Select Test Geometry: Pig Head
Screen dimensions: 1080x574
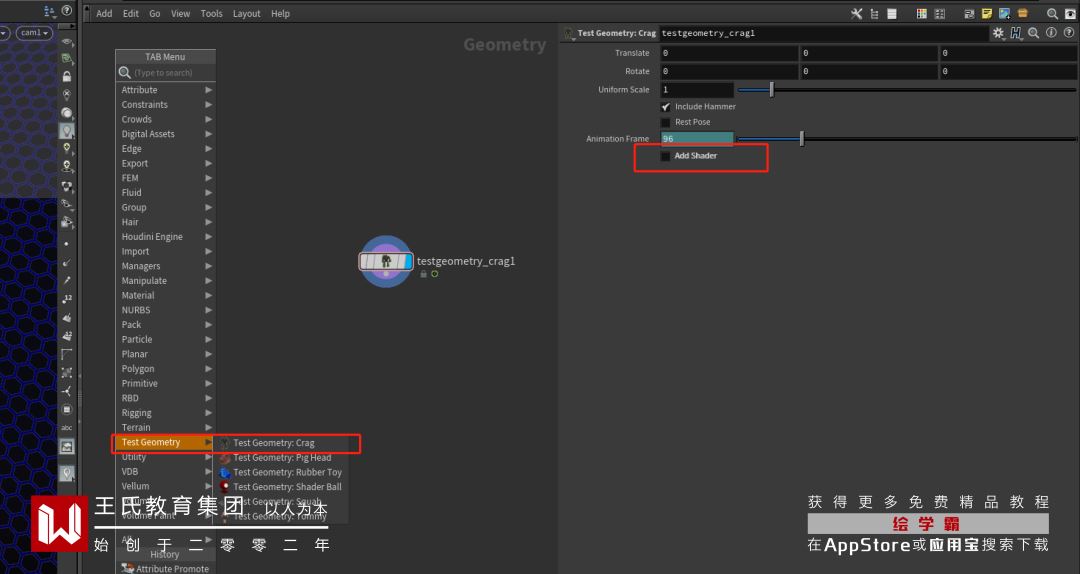tap(280, 458)
